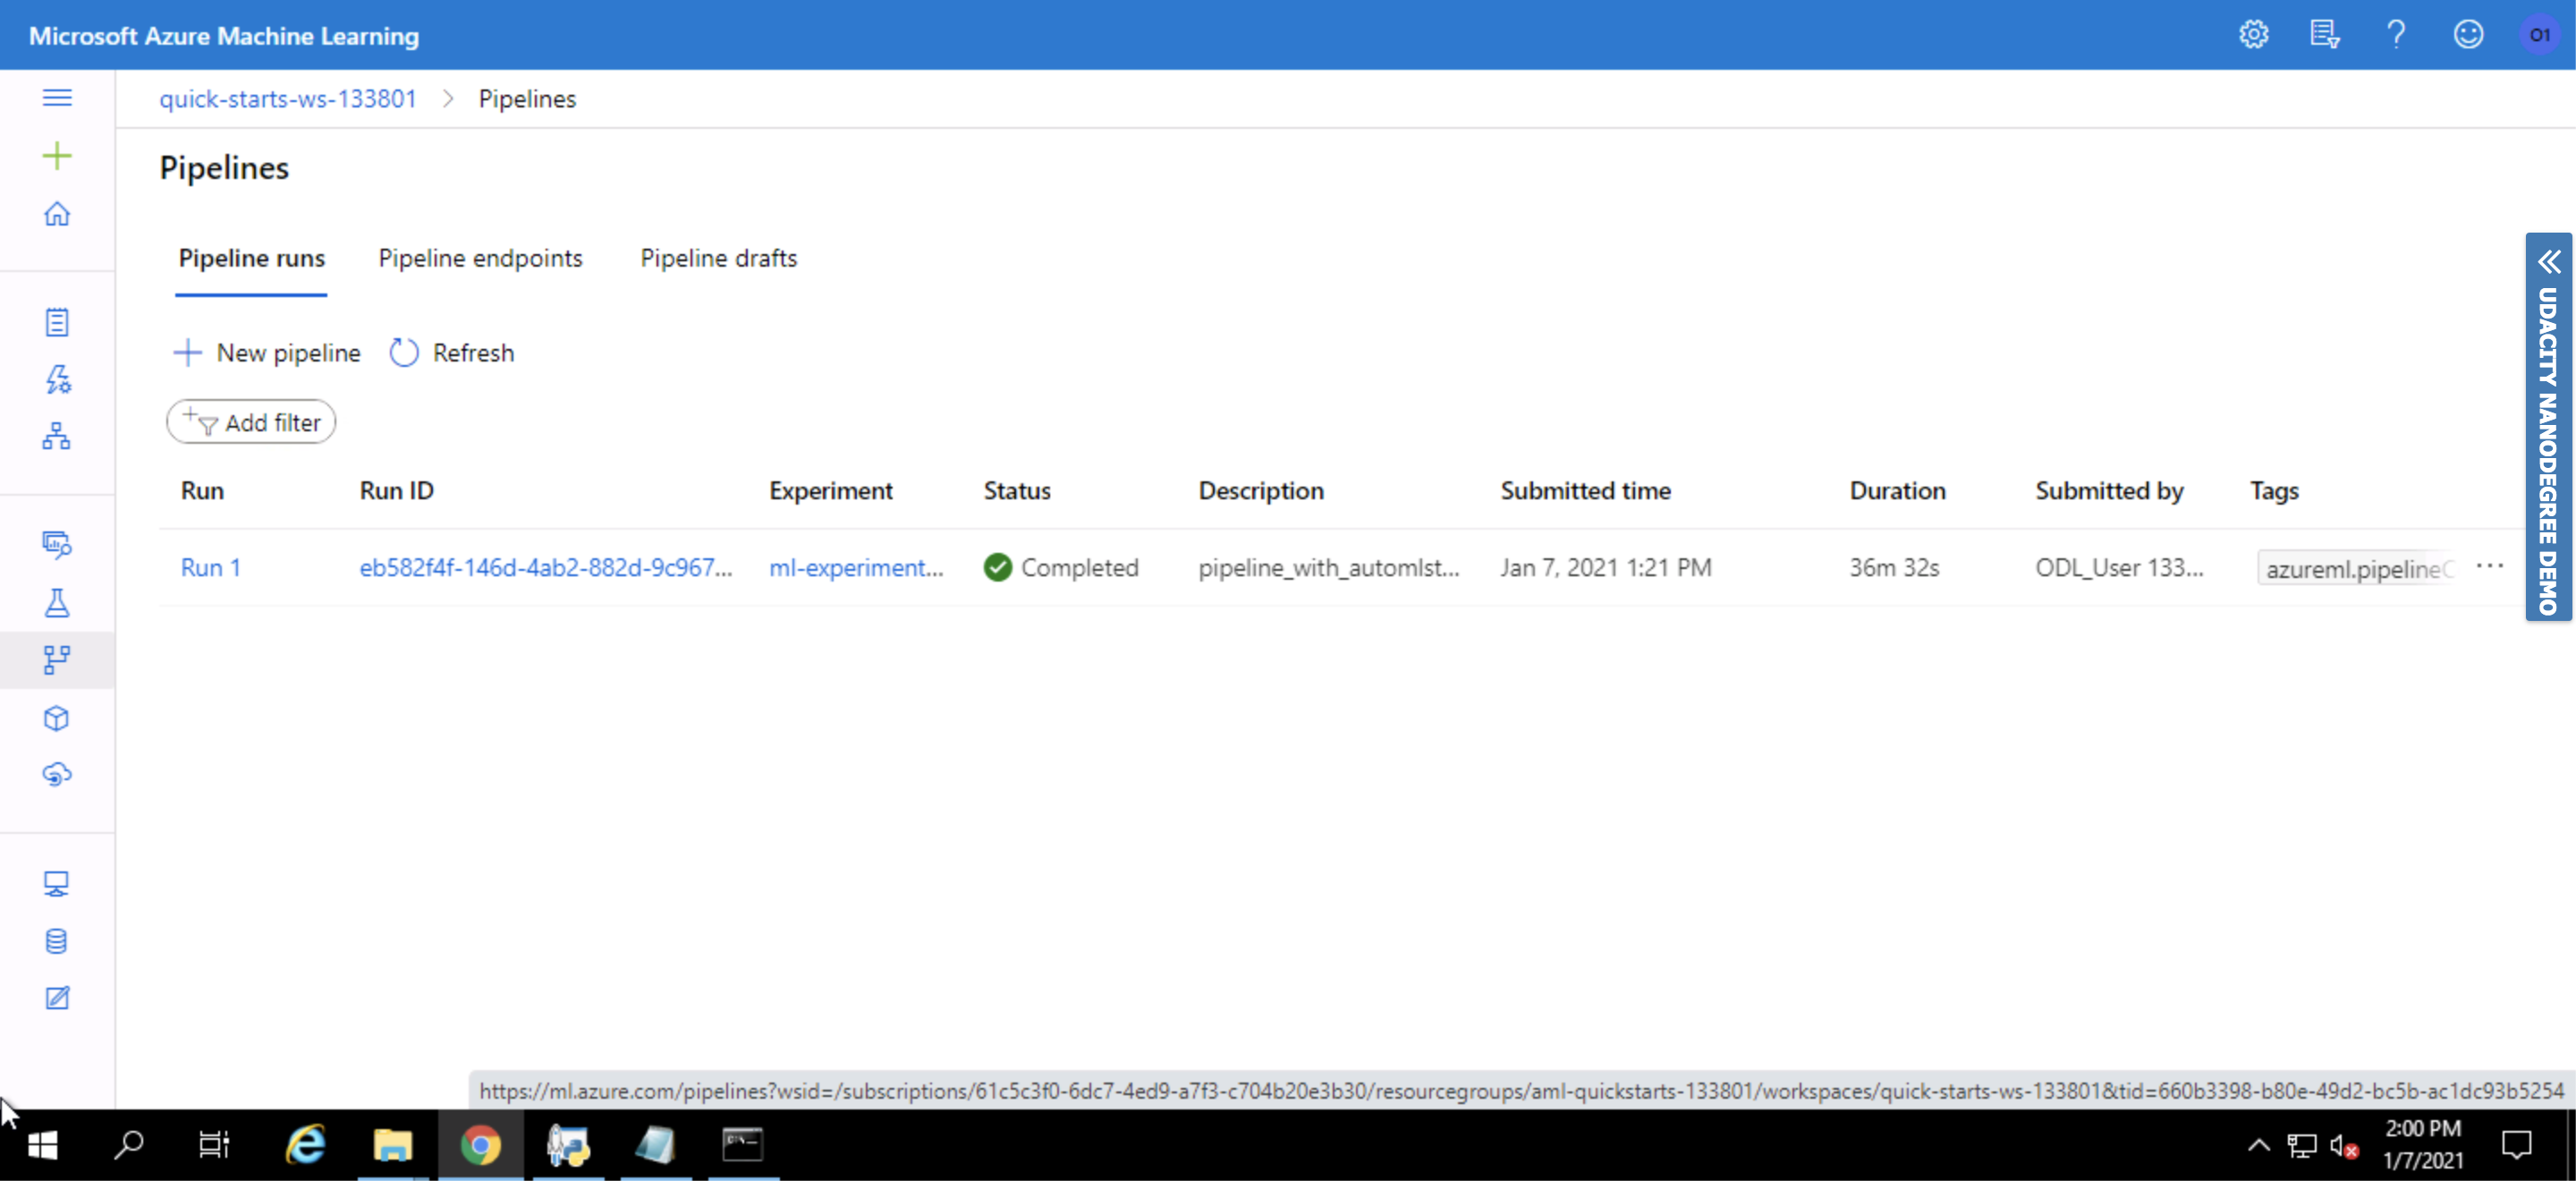
Task: Open Compute monitor icon in sidebar
Action: click(x=57, y=884)
